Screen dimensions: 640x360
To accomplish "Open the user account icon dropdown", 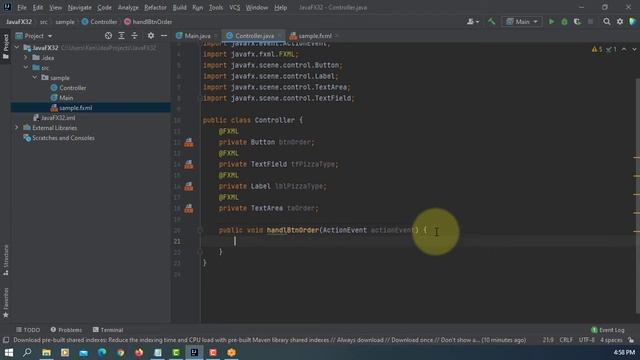I will pos(473,22).
